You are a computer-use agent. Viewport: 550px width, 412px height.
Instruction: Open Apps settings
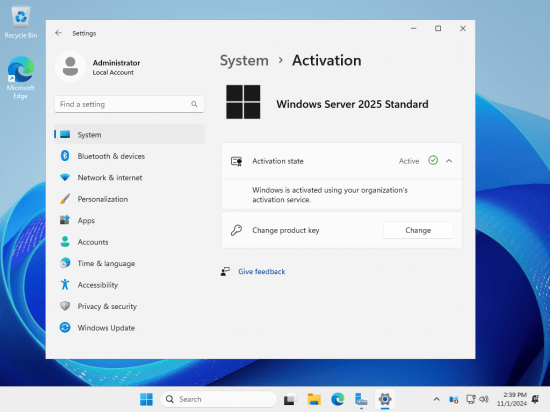129,220
